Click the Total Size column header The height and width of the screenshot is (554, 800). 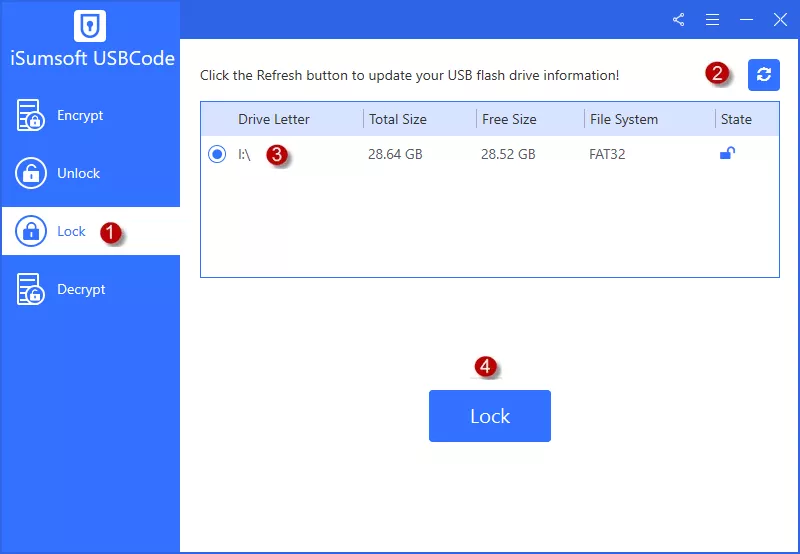click(397, 119)
